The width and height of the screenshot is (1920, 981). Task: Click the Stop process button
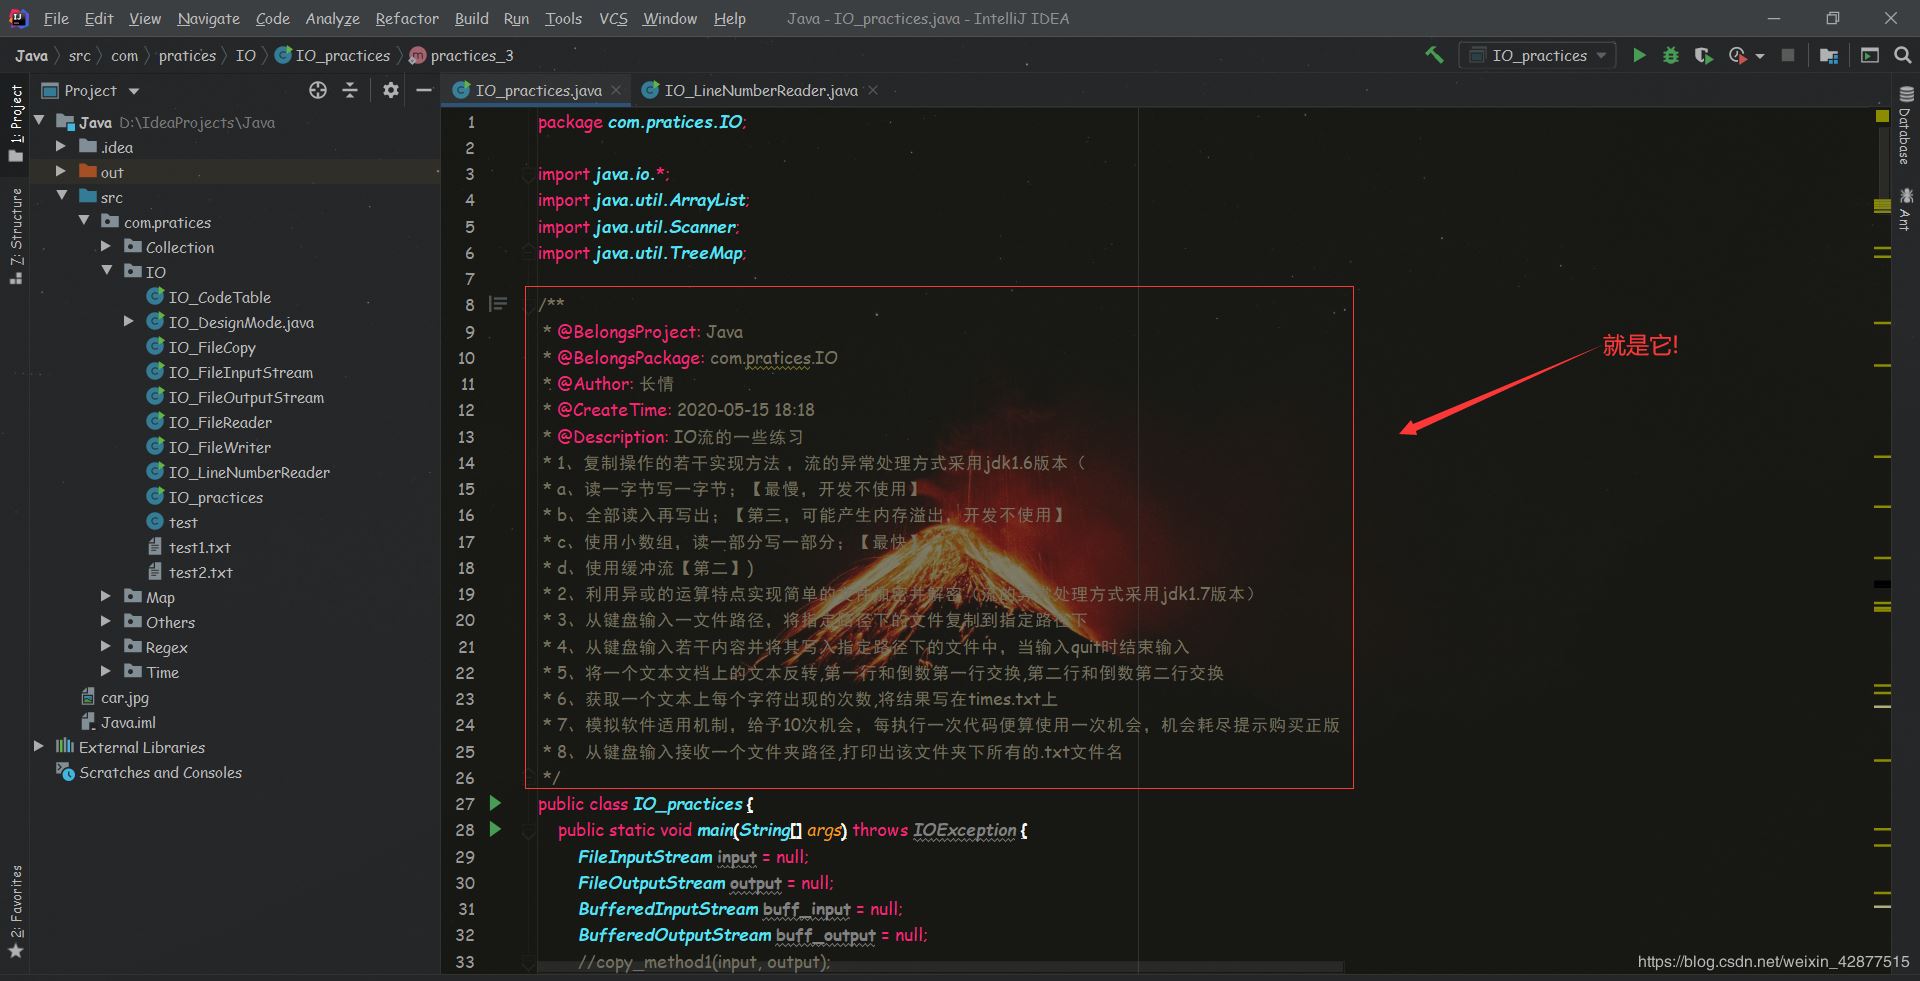coord(1788,55)
